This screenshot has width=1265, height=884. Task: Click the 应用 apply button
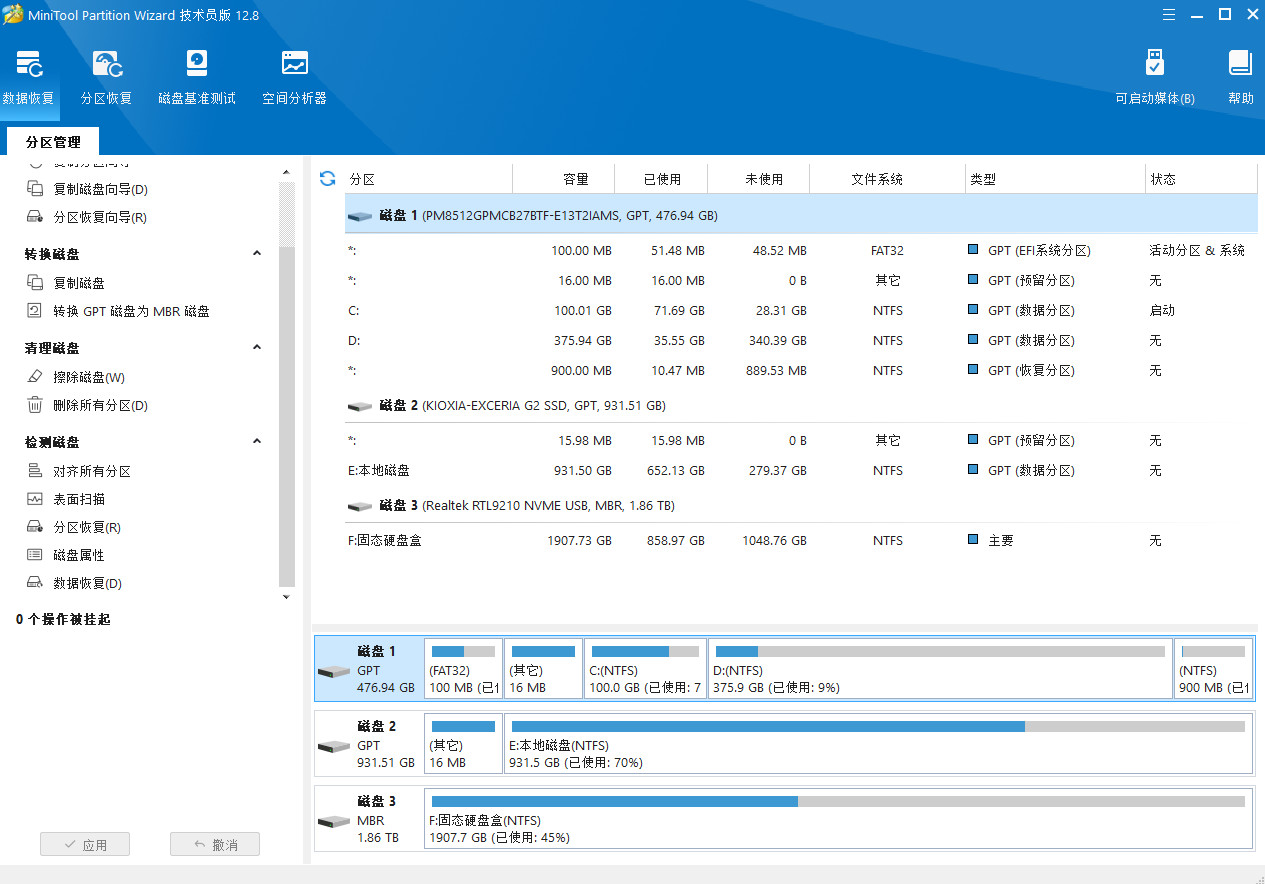point(85,844)
